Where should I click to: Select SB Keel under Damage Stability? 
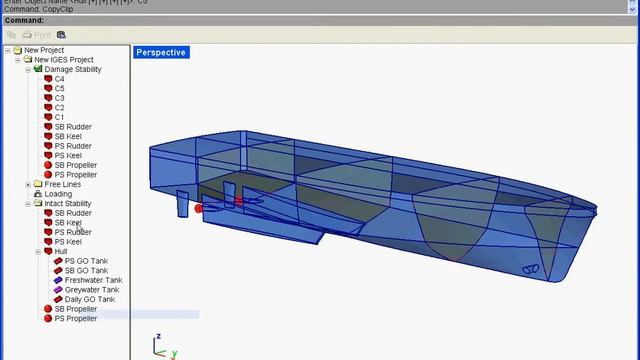pyautogui.click(x=68, y=136)
